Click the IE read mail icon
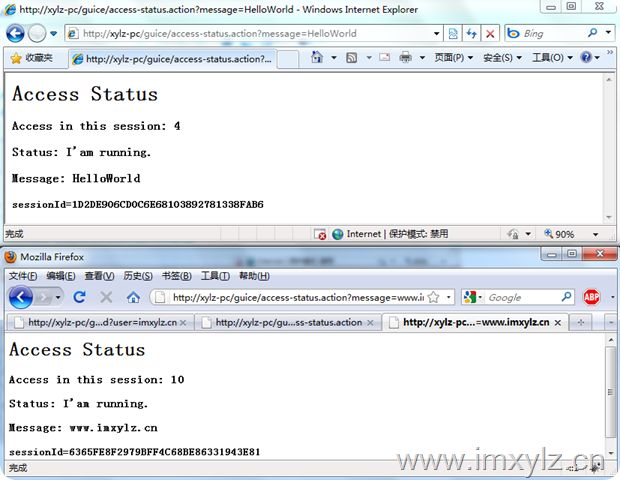Image resolution: width=620 pixels, height=480 pixels. (384, 58)
